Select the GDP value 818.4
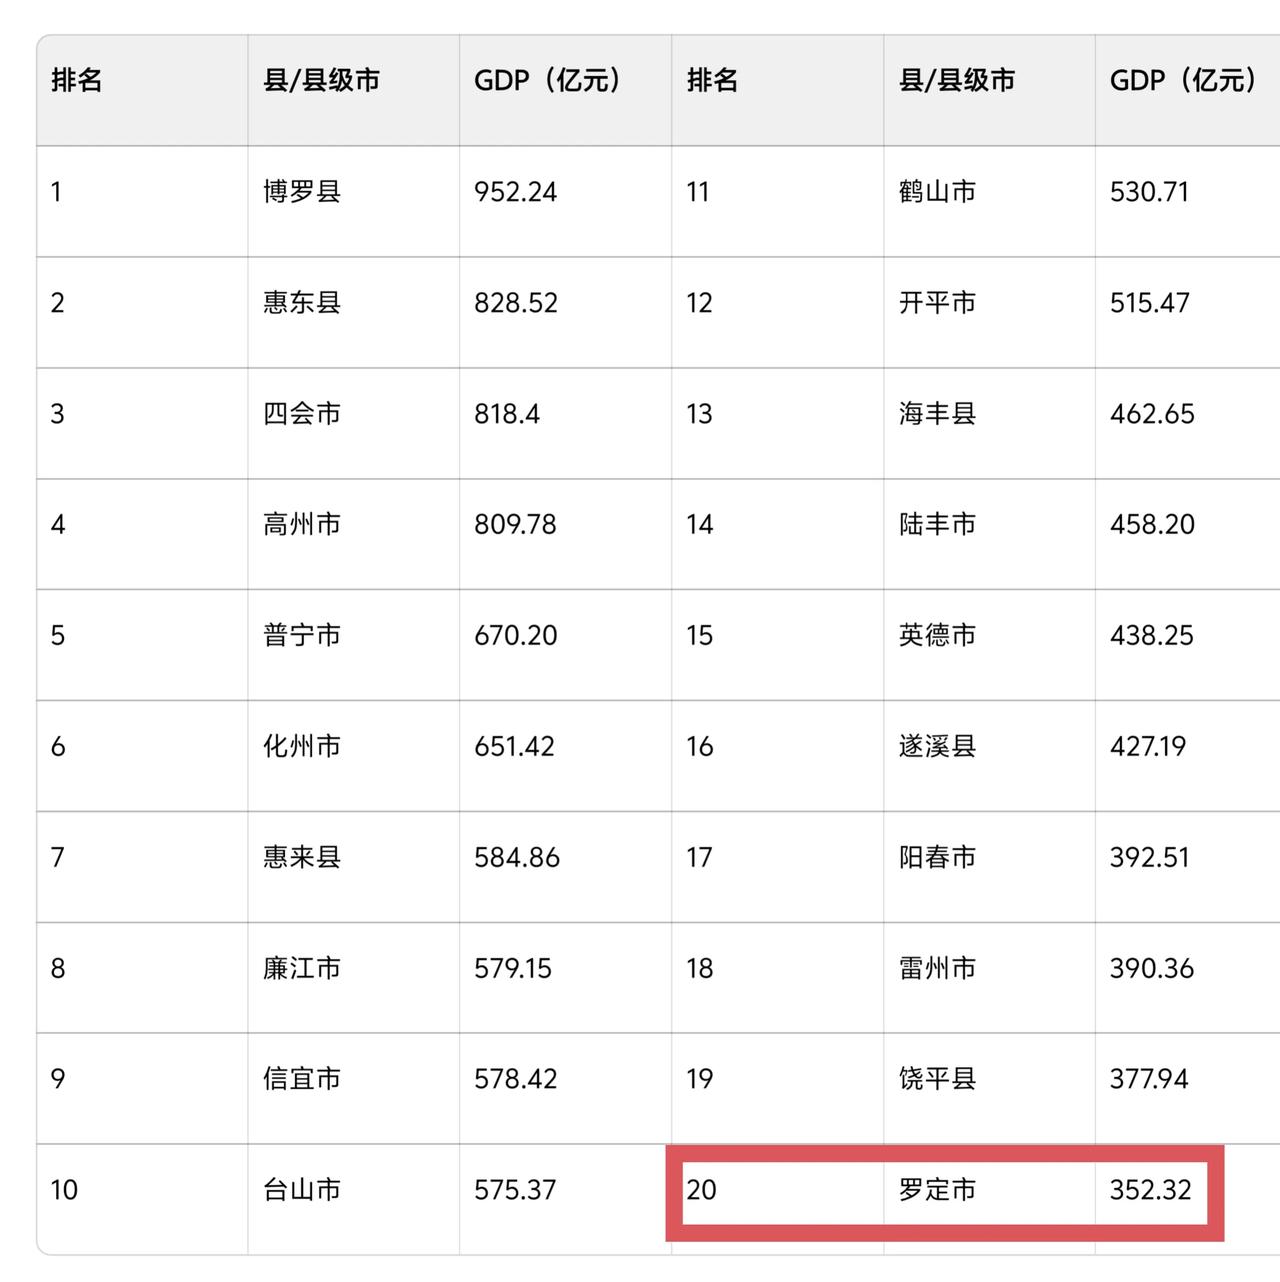This screenshot has width=1280, height=1282. tap(507, 413)
